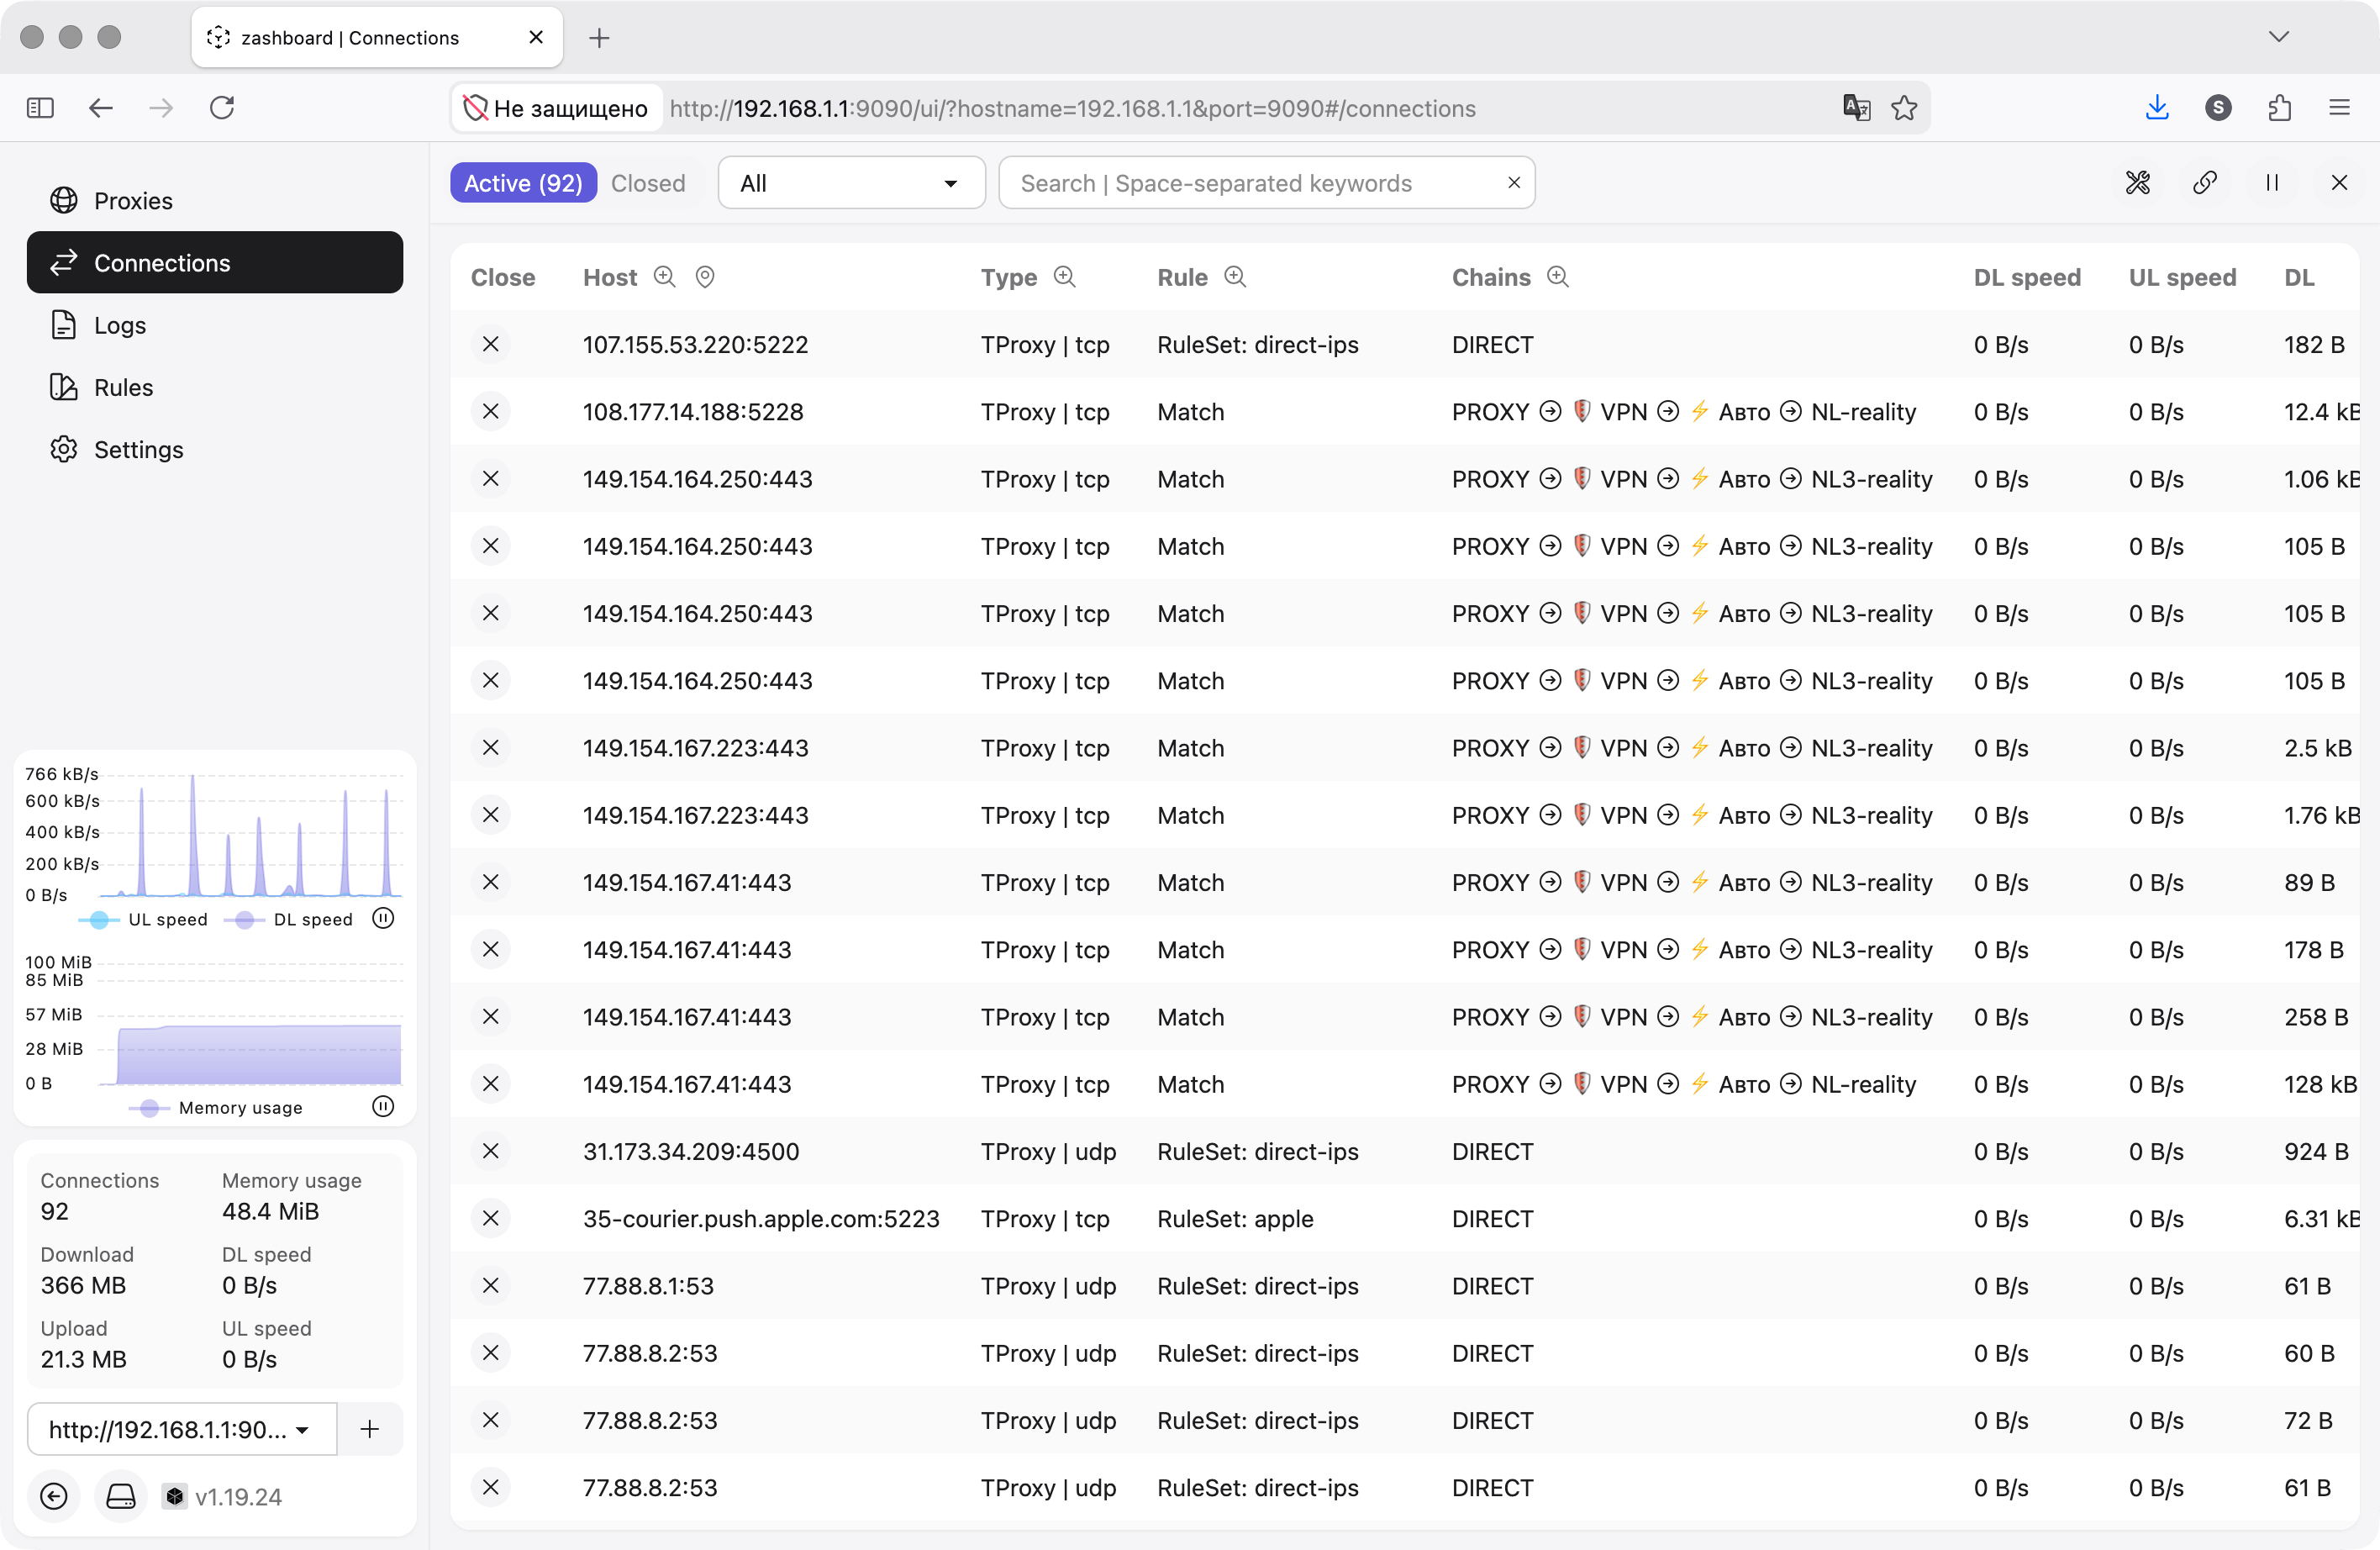The image size is (2380, 1550).
Task: Open the Proxies page in sidebar
Action: pos(214,201)
